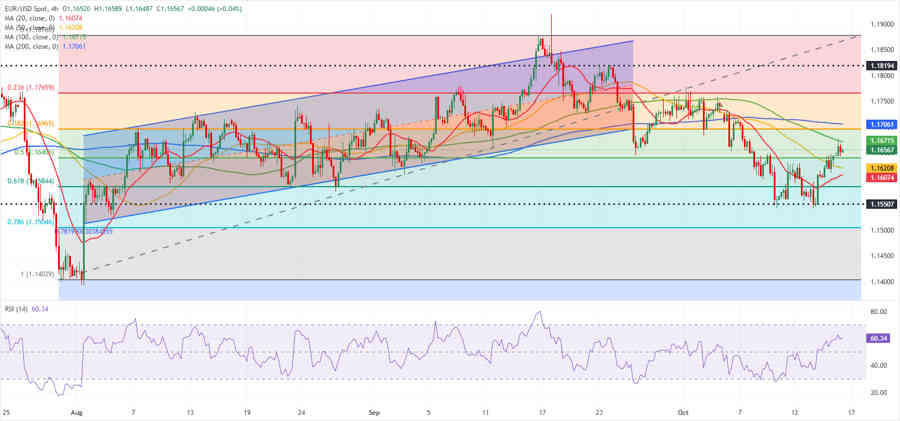Click the 1.16208 orange price tag

pos(882,168)
